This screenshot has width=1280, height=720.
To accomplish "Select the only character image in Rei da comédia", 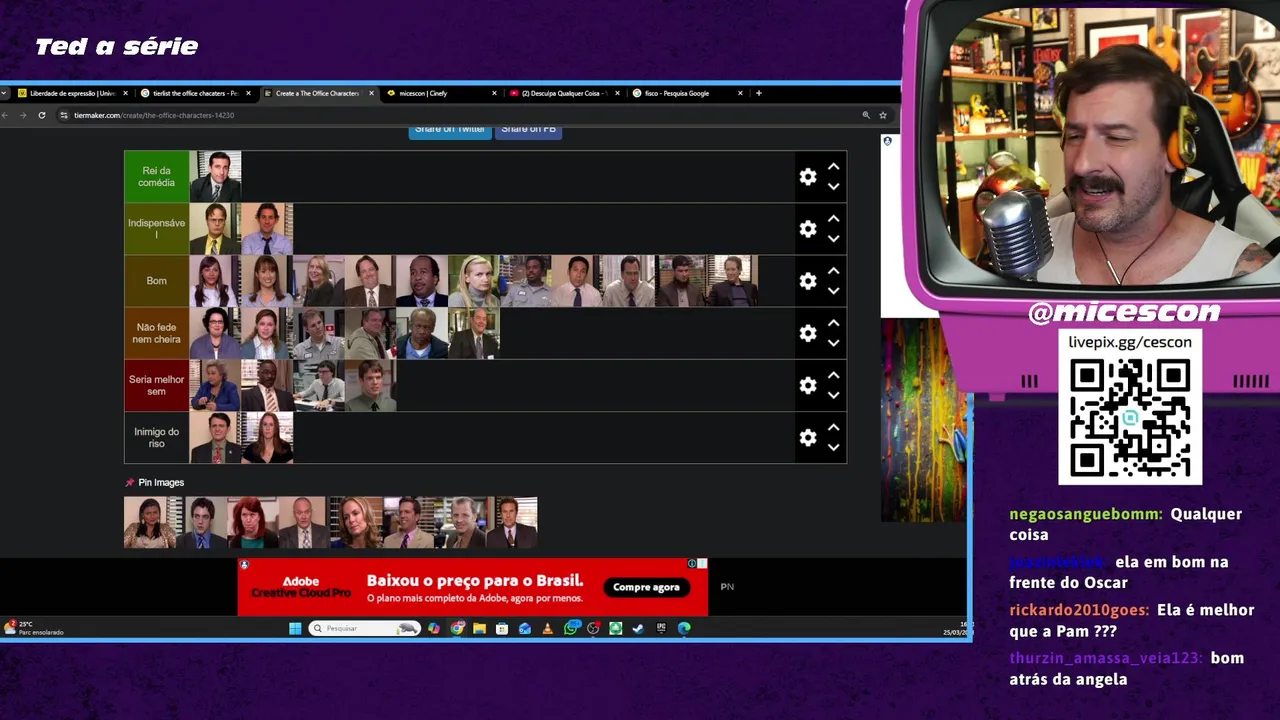I will point(216,177).
